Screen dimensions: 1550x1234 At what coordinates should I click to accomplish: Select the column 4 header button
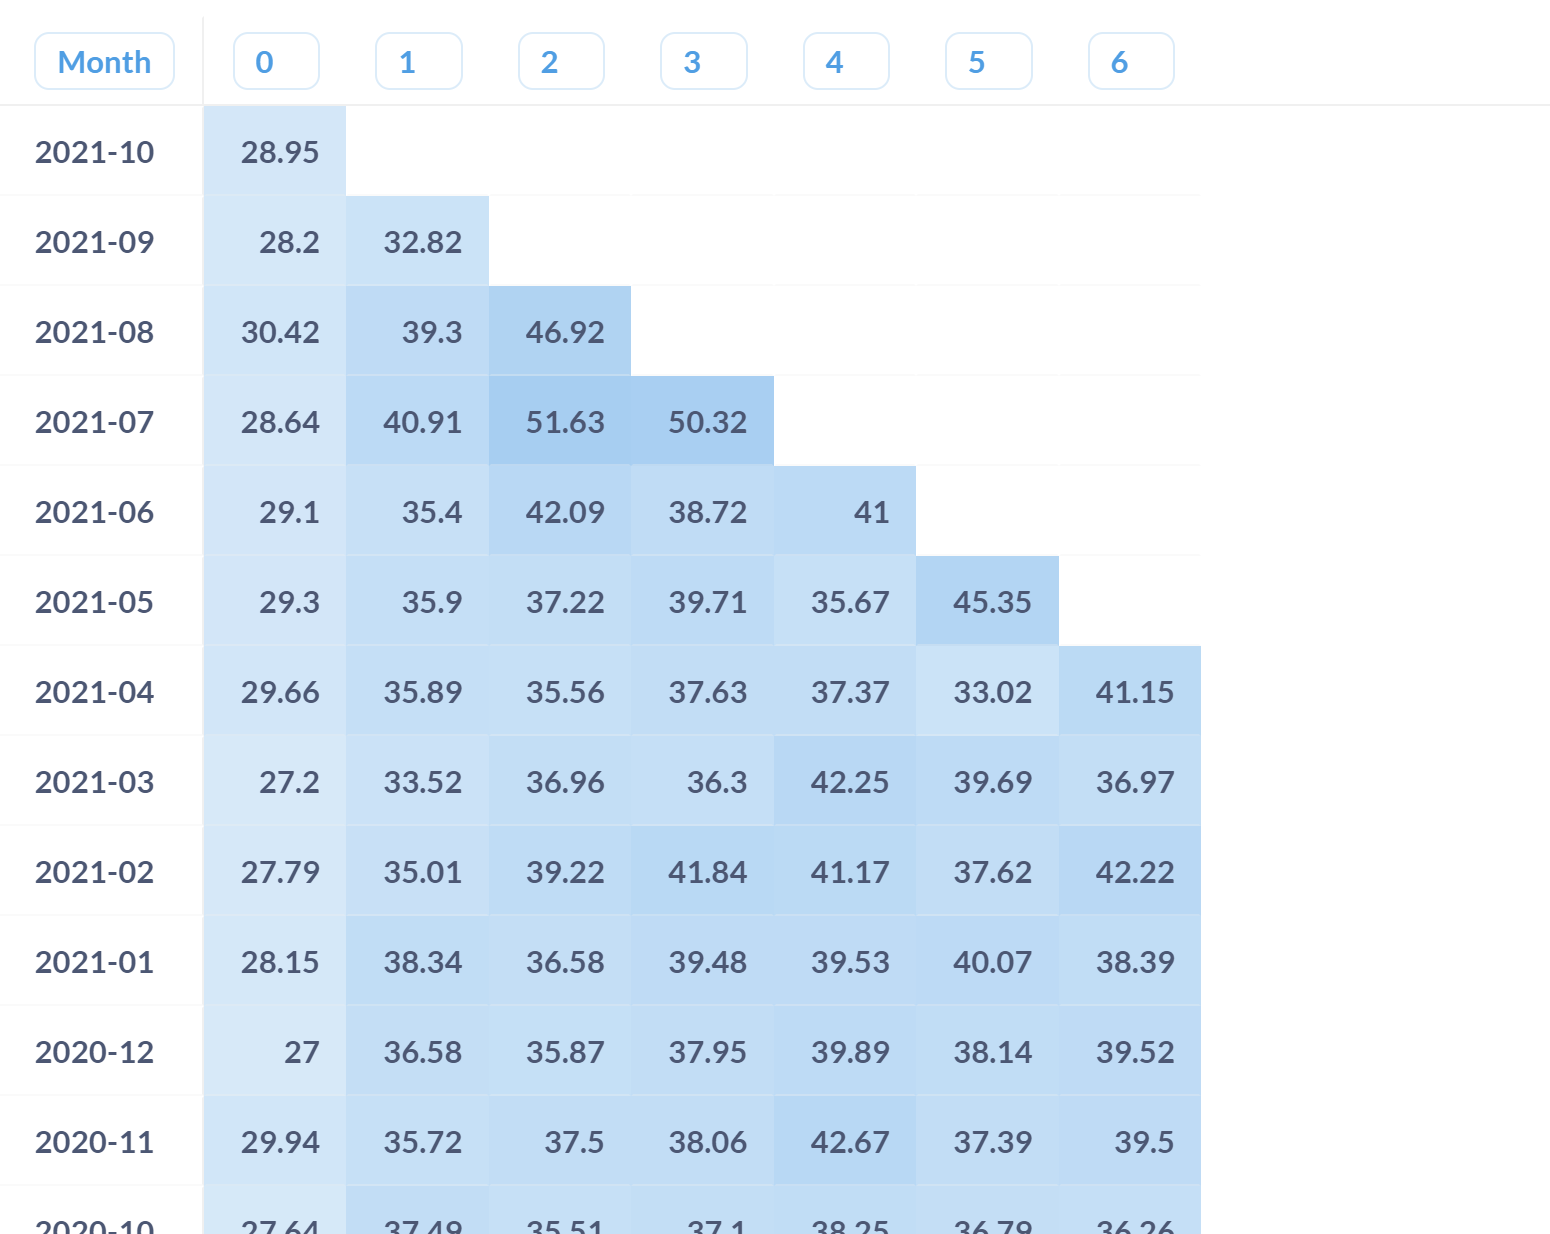846,62
